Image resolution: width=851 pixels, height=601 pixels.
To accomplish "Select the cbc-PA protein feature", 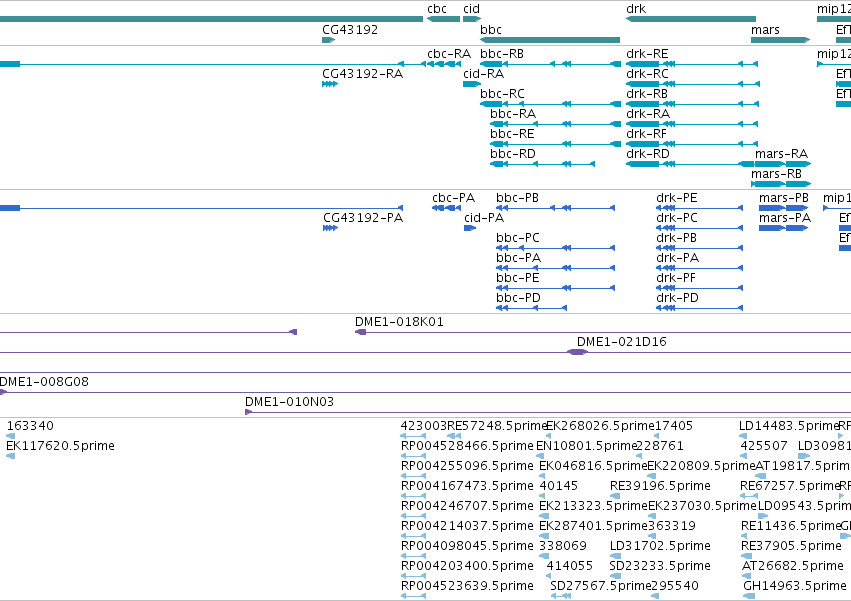I will click(x=446, y=208).
